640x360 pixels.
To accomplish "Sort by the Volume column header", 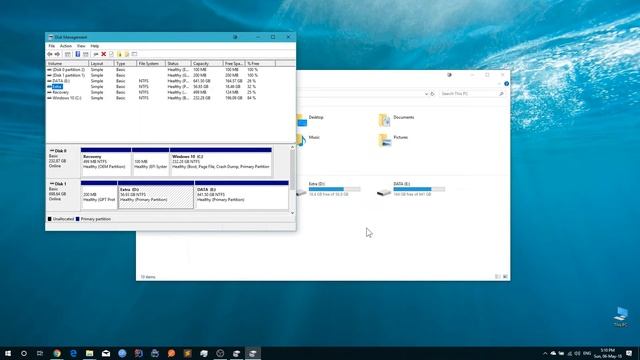I will pyautogui.click(x=67, y=64).
